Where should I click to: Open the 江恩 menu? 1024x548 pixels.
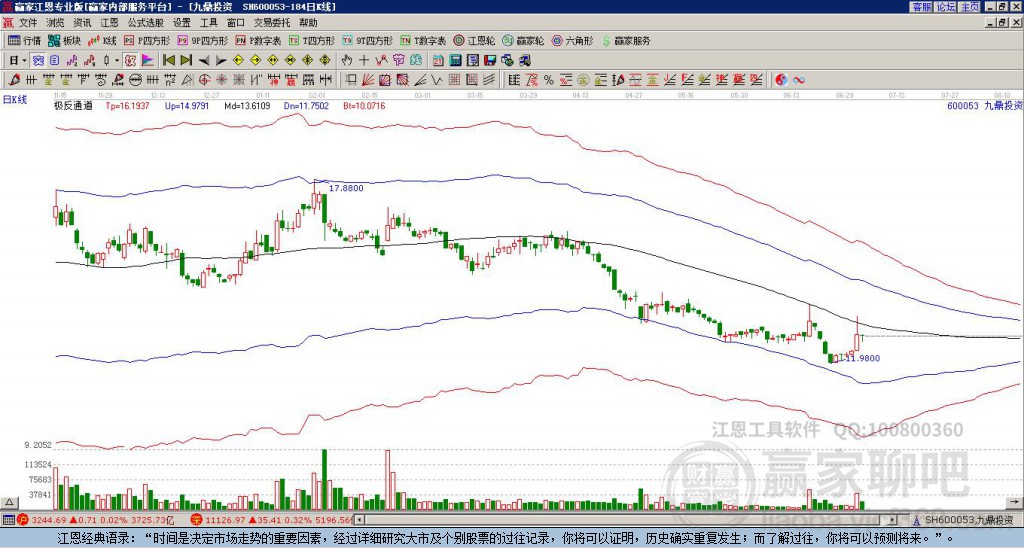pos(109,23)
